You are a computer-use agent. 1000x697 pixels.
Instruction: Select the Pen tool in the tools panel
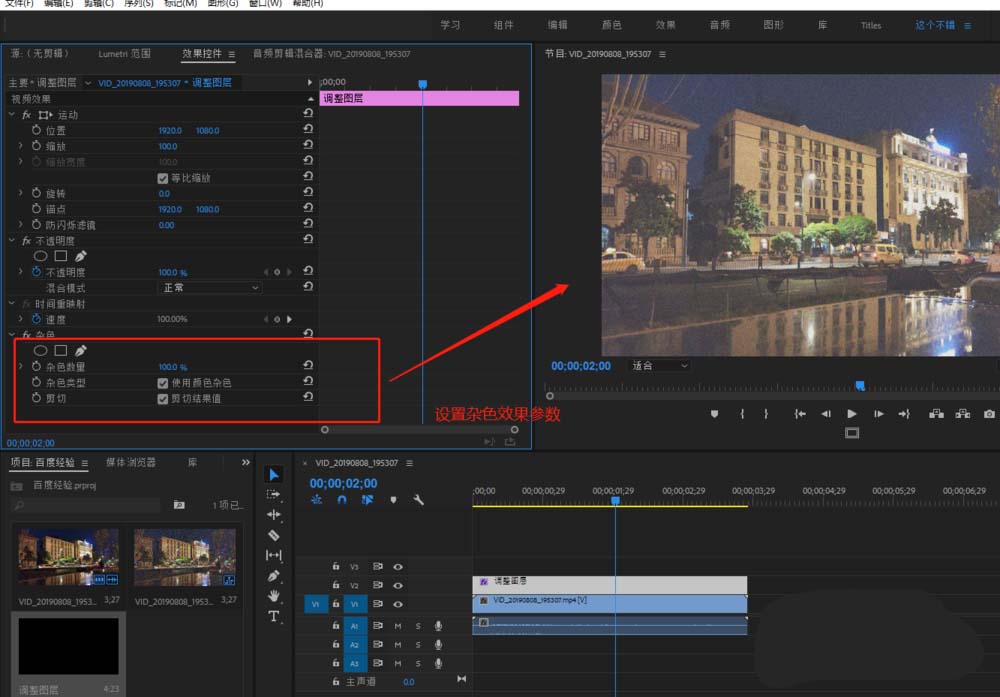[x=275, y=576]
